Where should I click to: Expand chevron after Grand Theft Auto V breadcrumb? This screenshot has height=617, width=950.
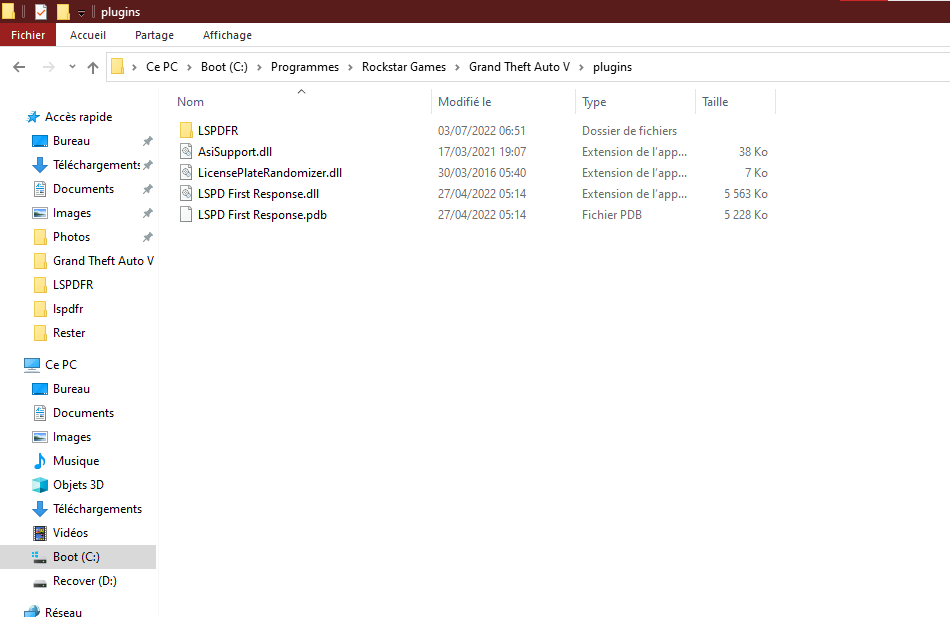click(x=582, y=67)
